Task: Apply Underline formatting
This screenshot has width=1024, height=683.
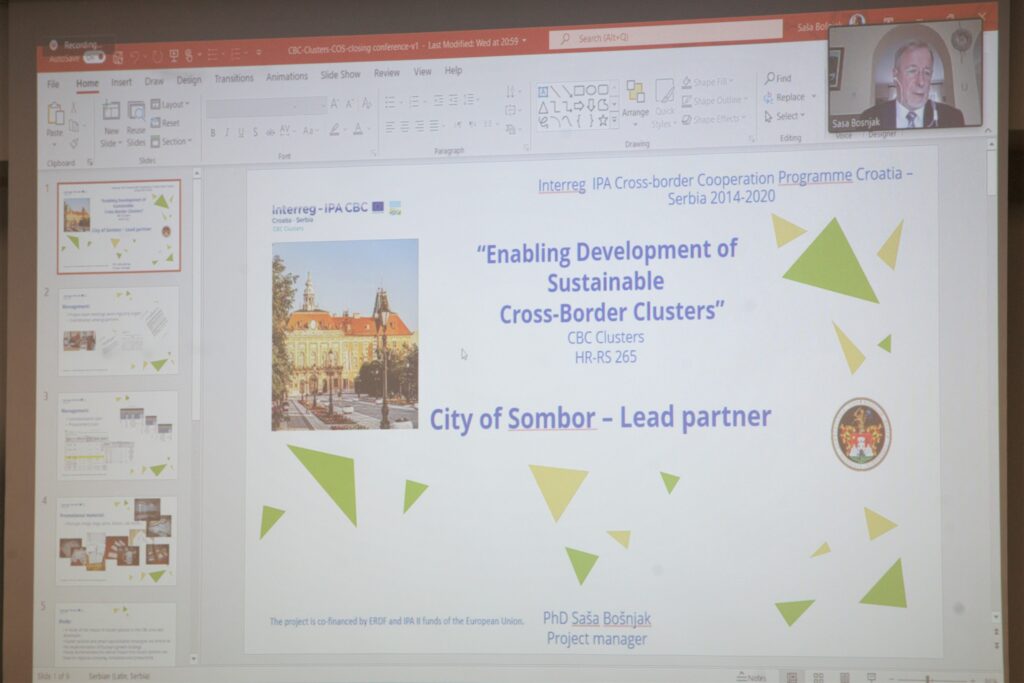Action: 240,133
